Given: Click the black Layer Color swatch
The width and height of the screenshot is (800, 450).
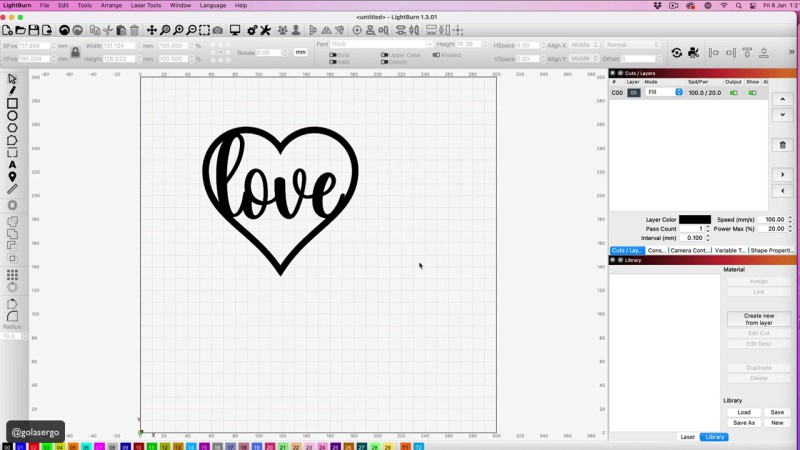Looking at the screenshot, I should pyautogui.click(x=695, y=219).
